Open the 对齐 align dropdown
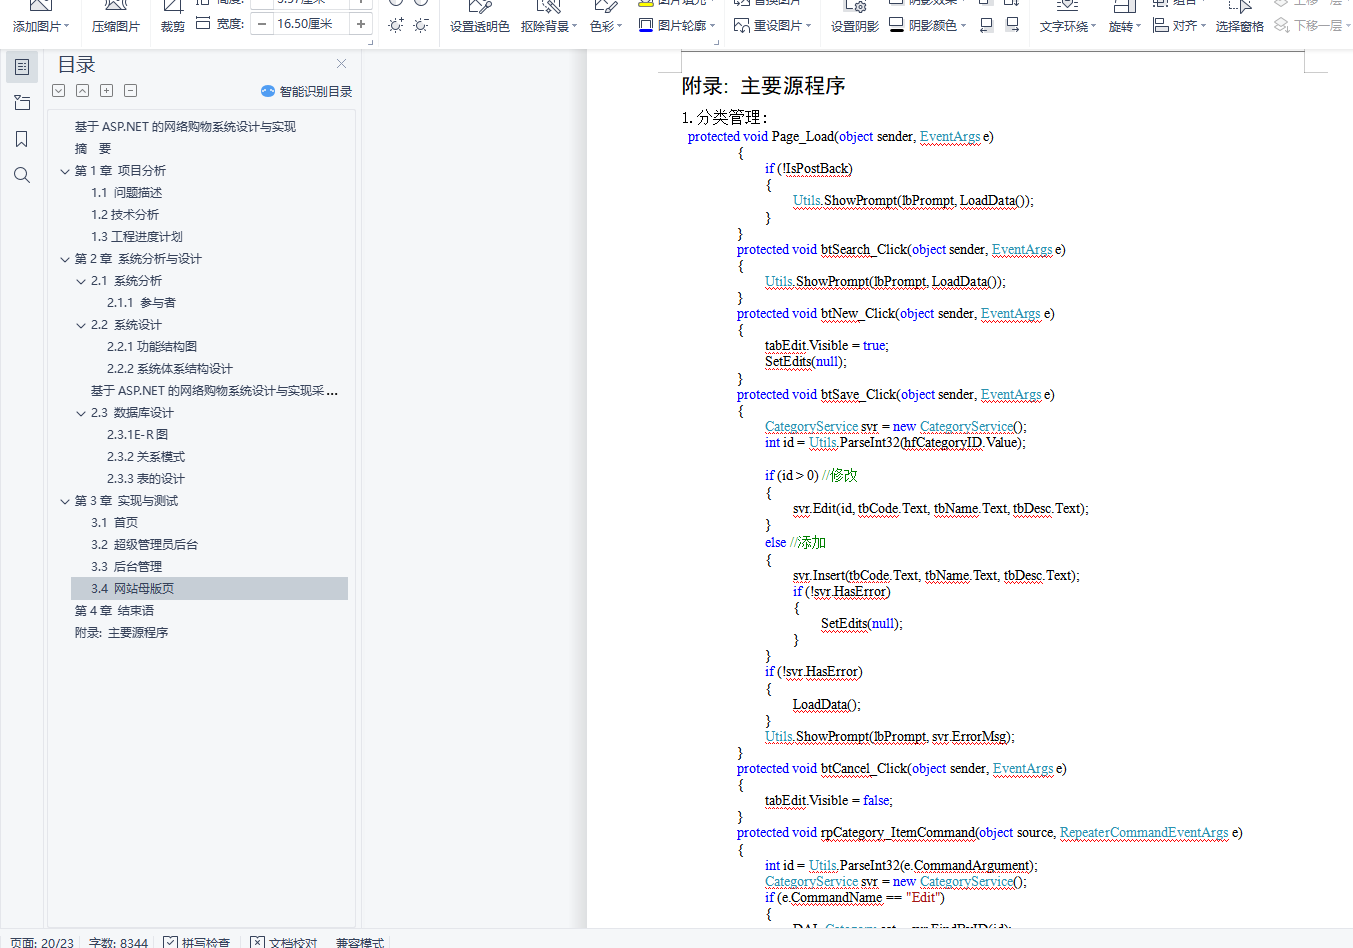The width and height of the screenshot is (1353, 948). tap(1180, 25)
